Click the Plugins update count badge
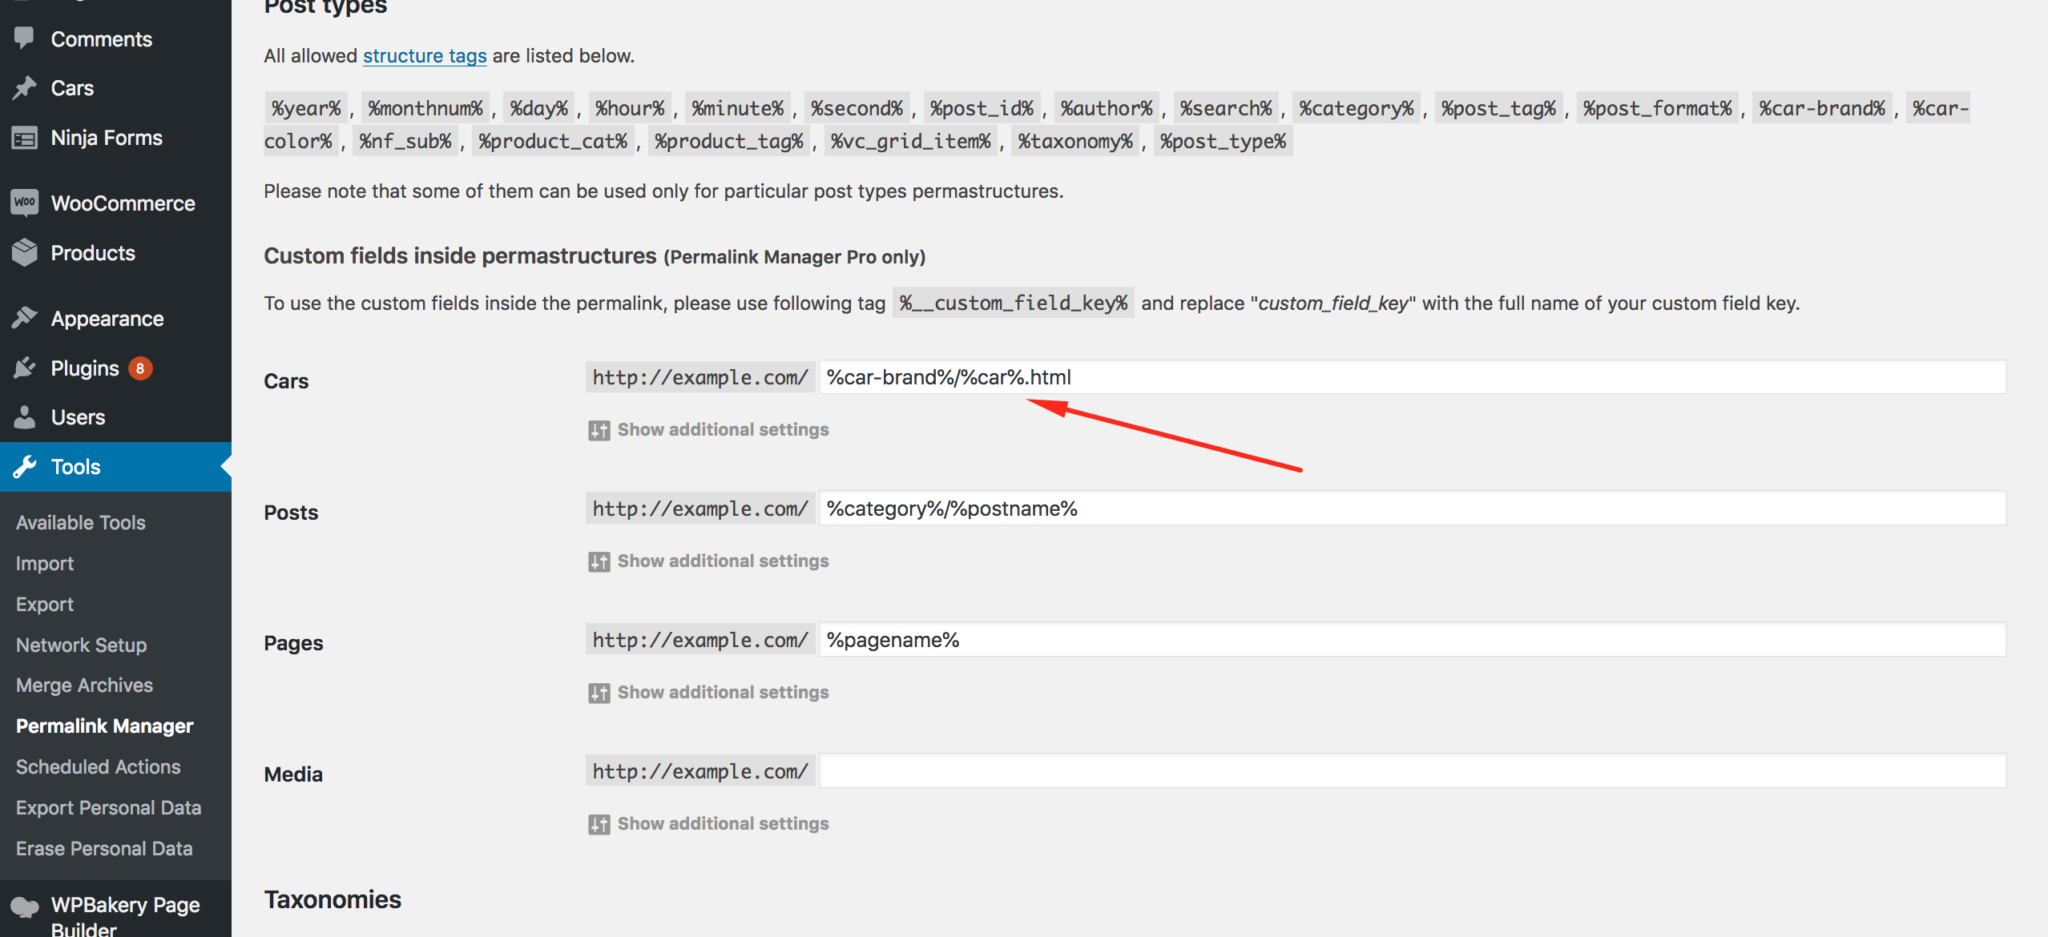The width and height of the screenshot is (2048, 937). [140, 368]
